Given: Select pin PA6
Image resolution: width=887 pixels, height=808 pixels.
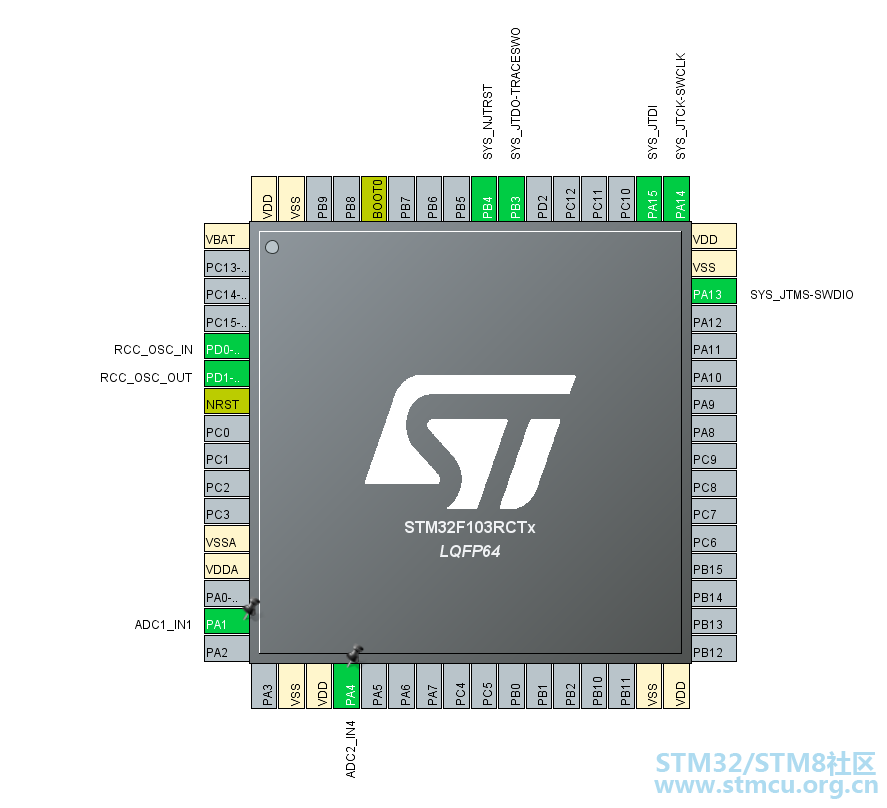Looking at the screenshot, I should pyautogui.click(x=402, y=686).
